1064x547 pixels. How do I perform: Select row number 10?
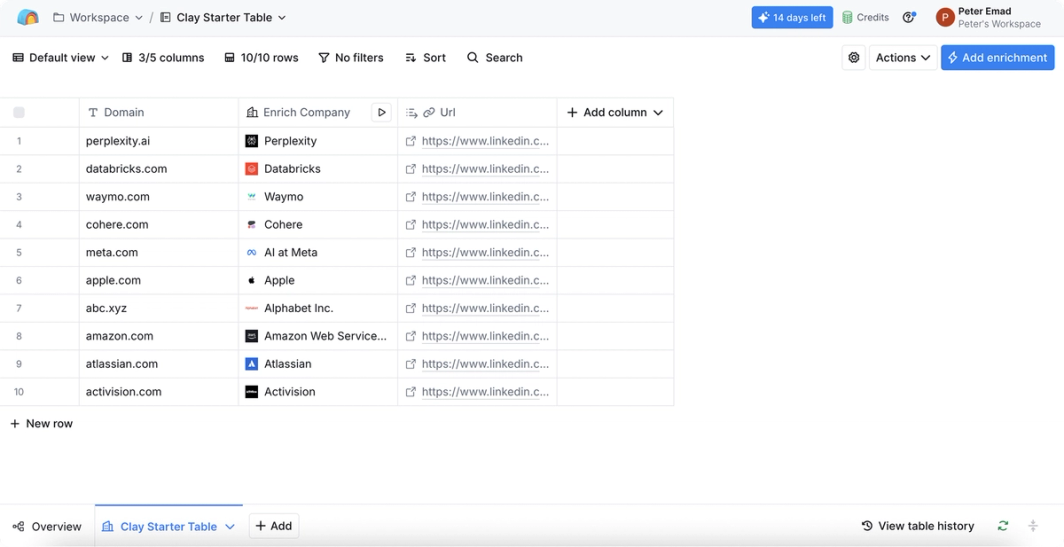coord(19,392)
